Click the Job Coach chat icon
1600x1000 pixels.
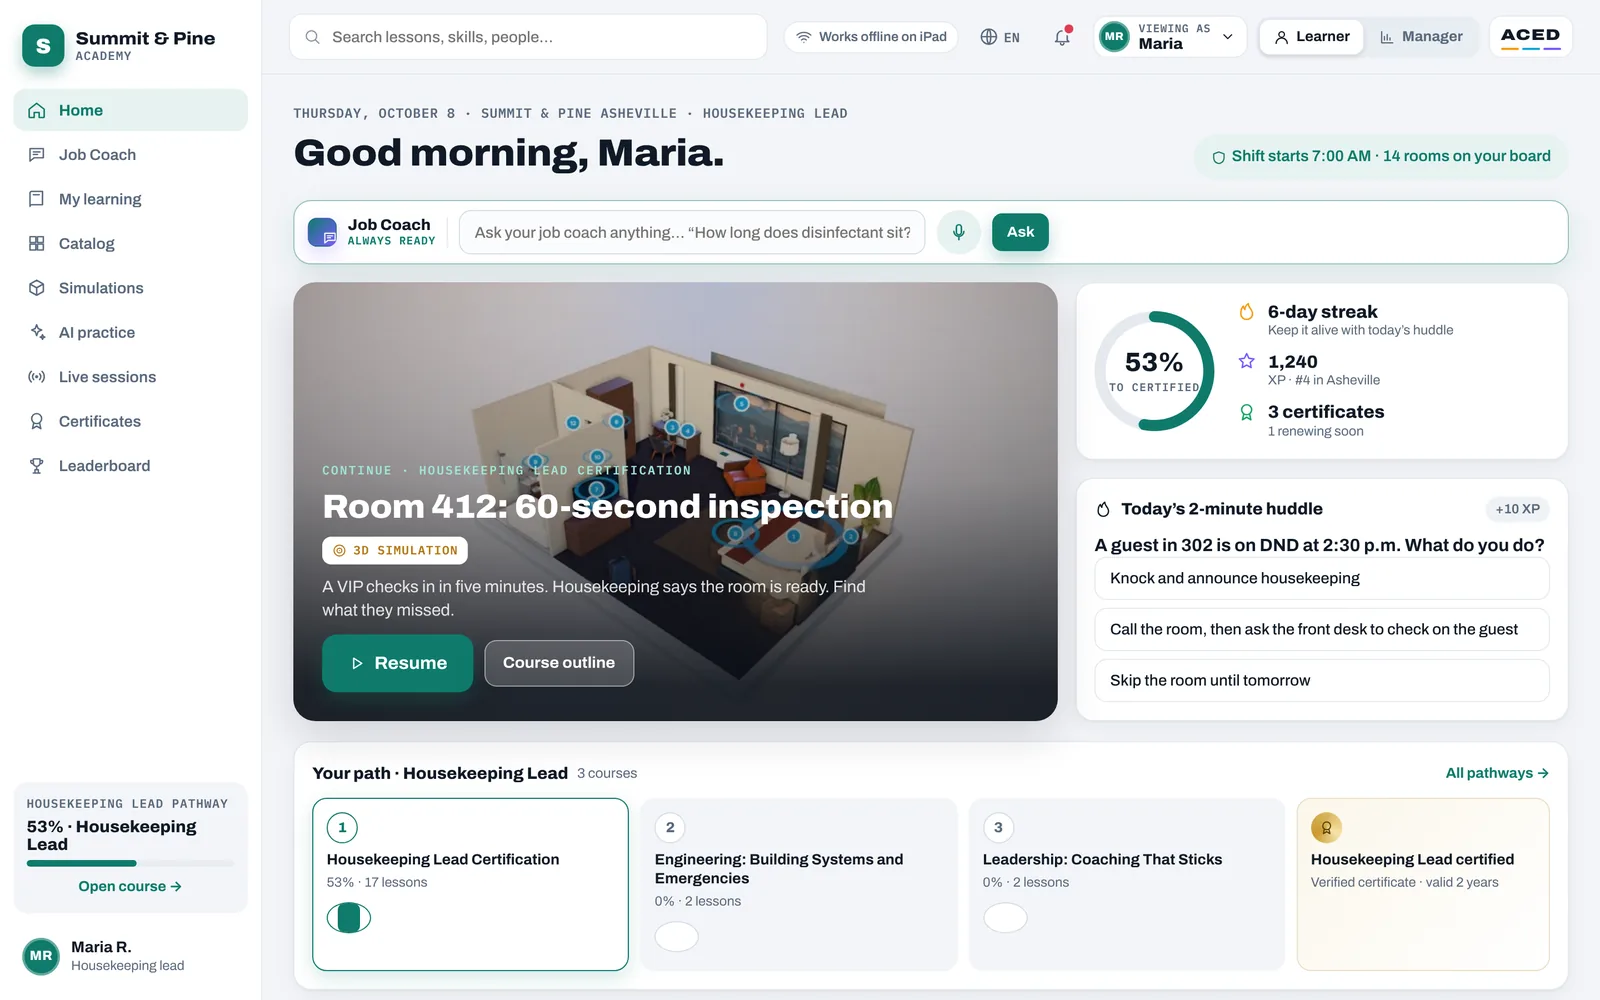[322, 232]
